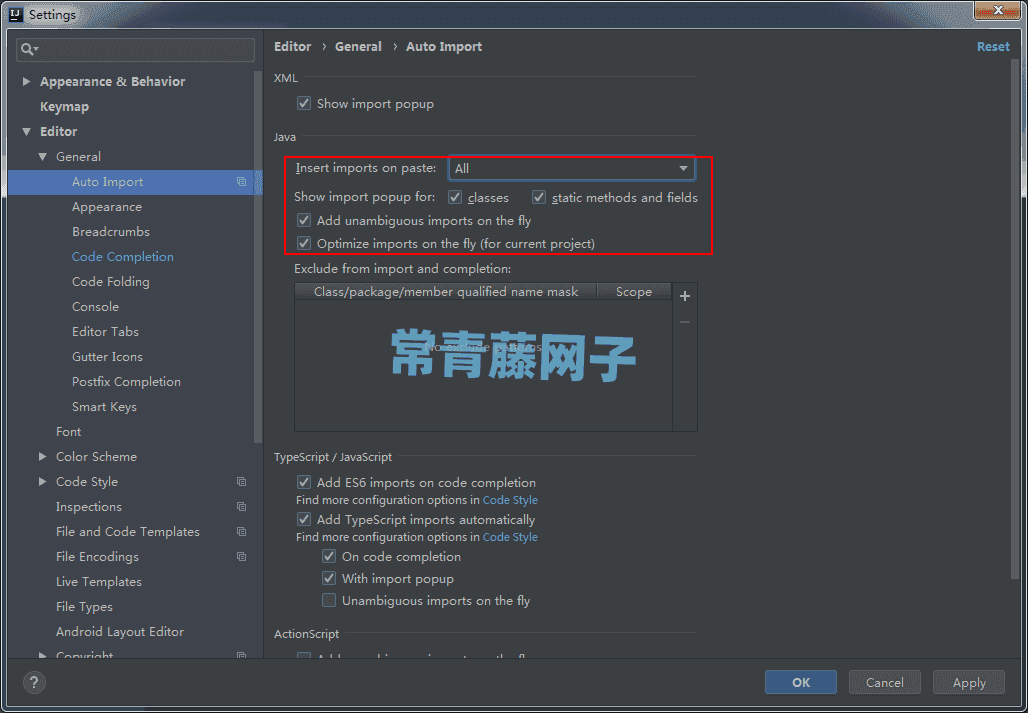Click the per-project icon beside Inspections

pos(241,507)
